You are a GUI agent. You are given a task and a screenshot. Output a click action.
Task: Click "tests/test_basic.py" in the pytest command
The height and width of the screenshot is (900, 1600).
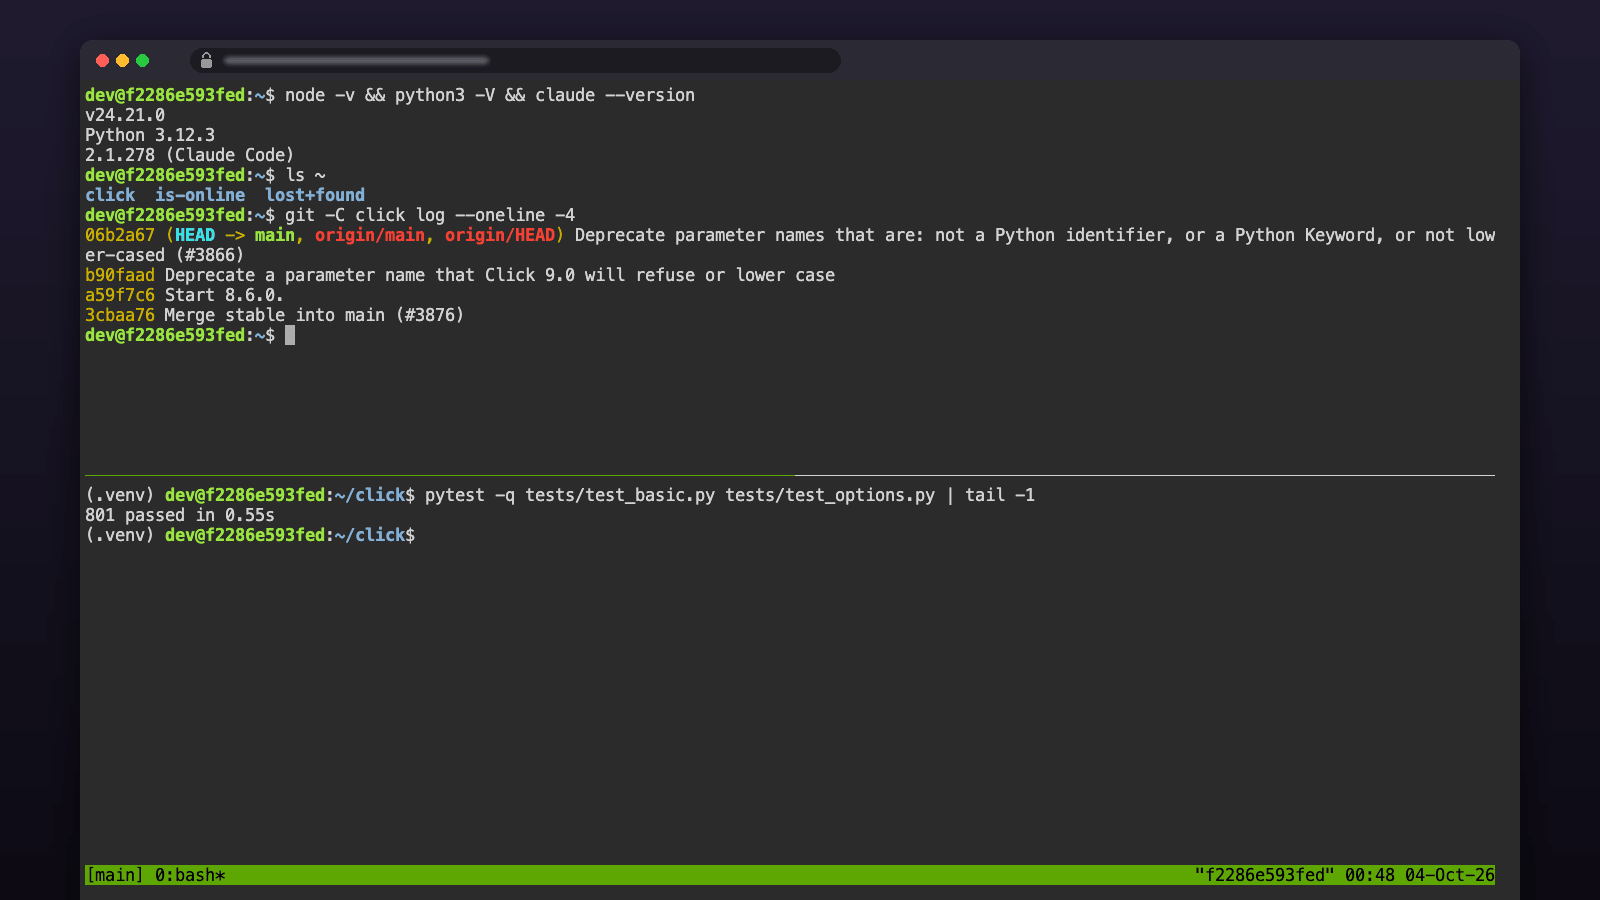[620, 495]
